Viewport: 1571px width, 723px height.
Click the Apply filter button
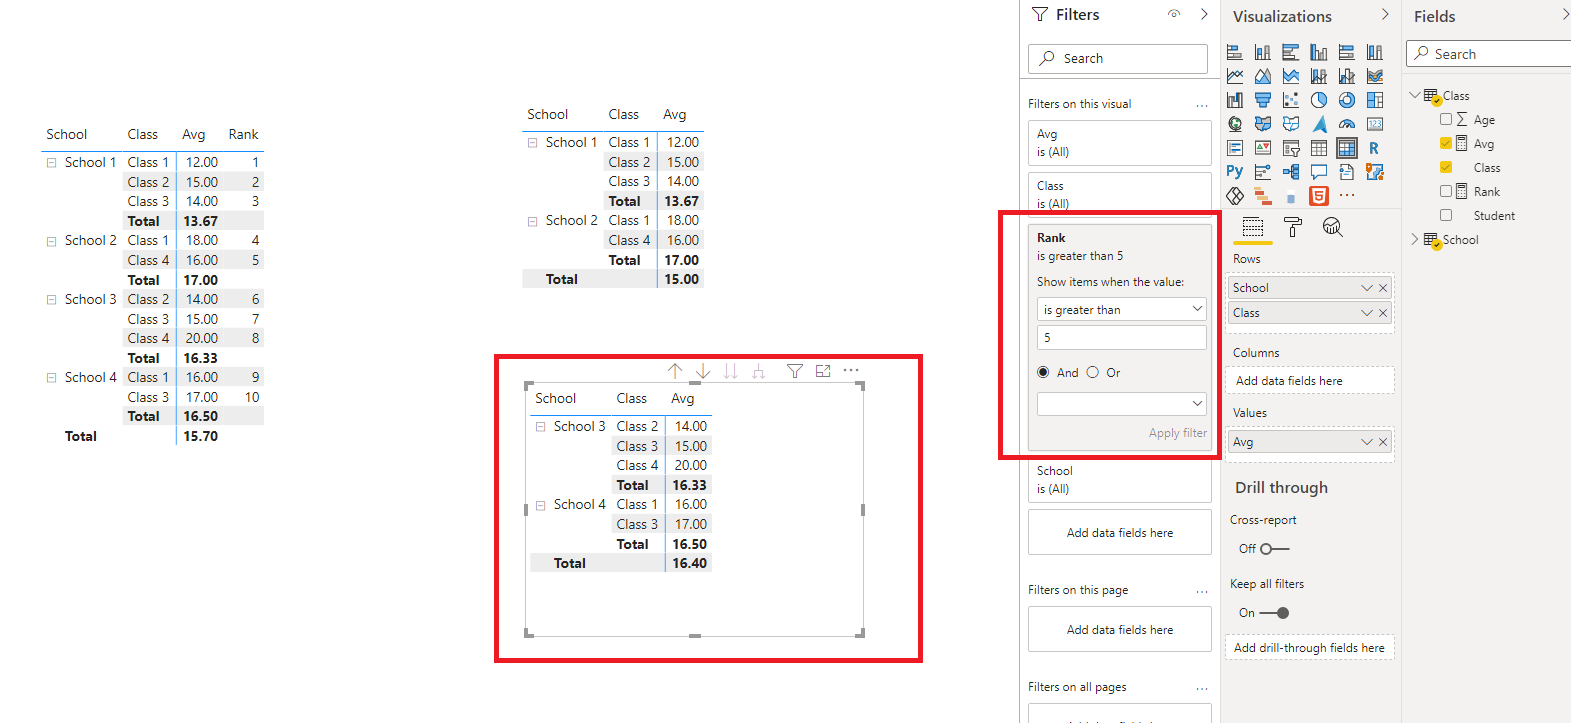(x=1178, y=433)
